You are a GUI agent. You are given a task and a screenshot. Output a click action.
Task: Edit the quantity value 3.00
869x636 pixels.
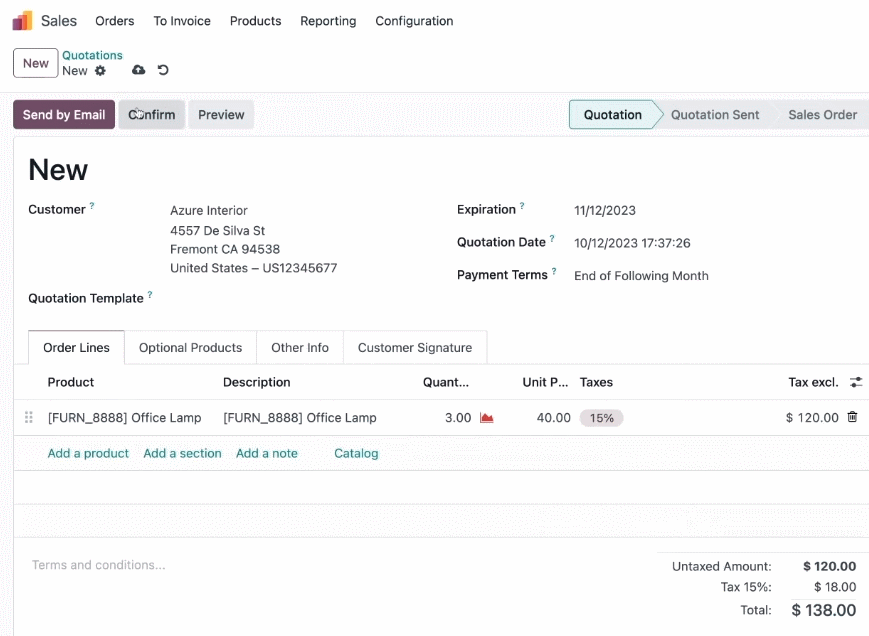point(458,418)
